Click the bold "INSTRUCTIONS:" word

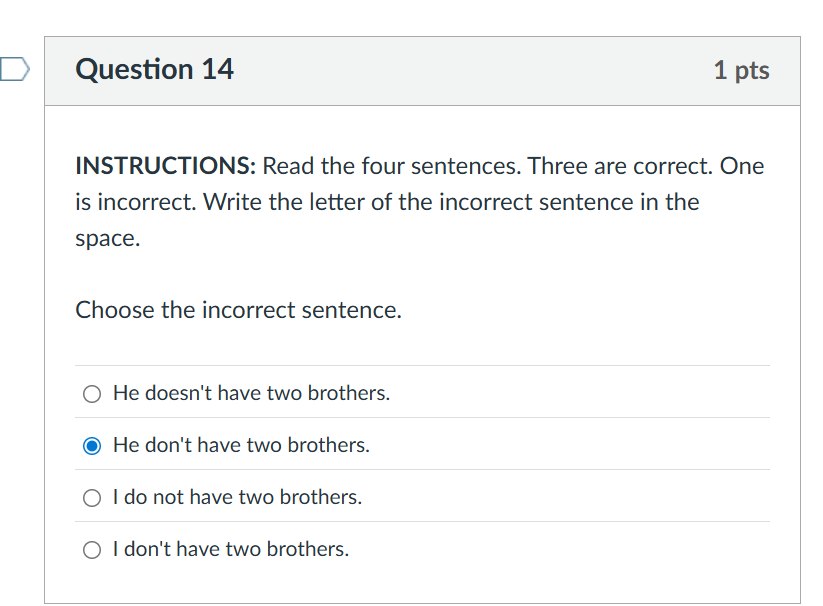166,166
